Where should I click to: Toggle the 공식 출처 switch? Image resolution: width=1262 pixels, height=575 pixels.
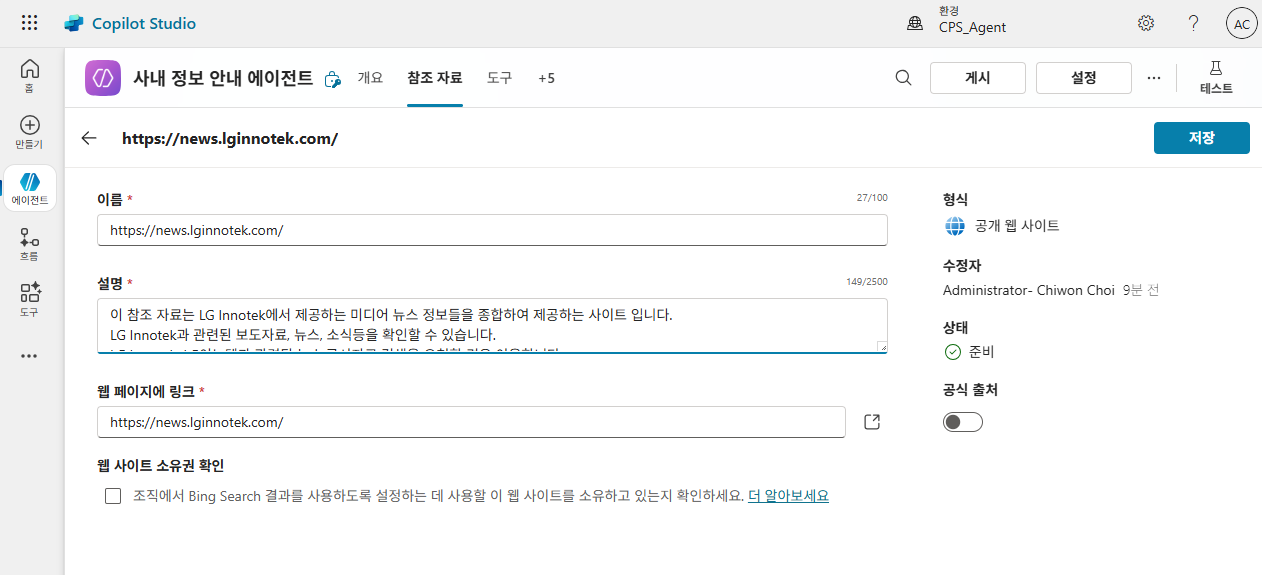(963, 422)
